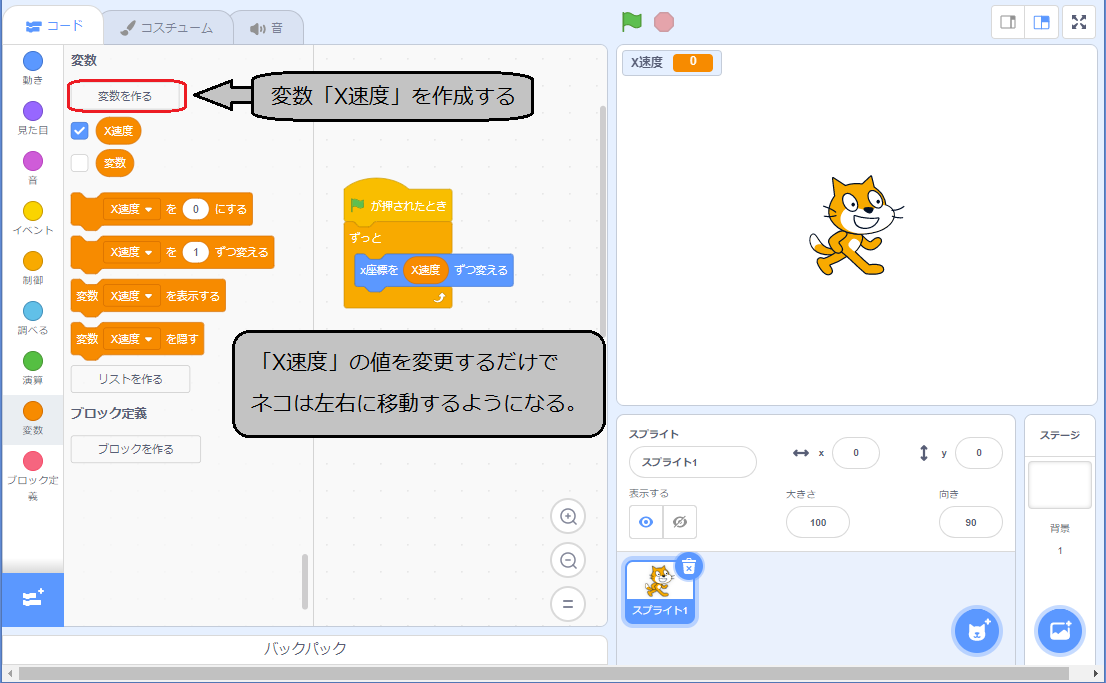The width and height of the screenshot is (1106, 683).
Task: Zoom in the code workspace
Action: (568, 516)
